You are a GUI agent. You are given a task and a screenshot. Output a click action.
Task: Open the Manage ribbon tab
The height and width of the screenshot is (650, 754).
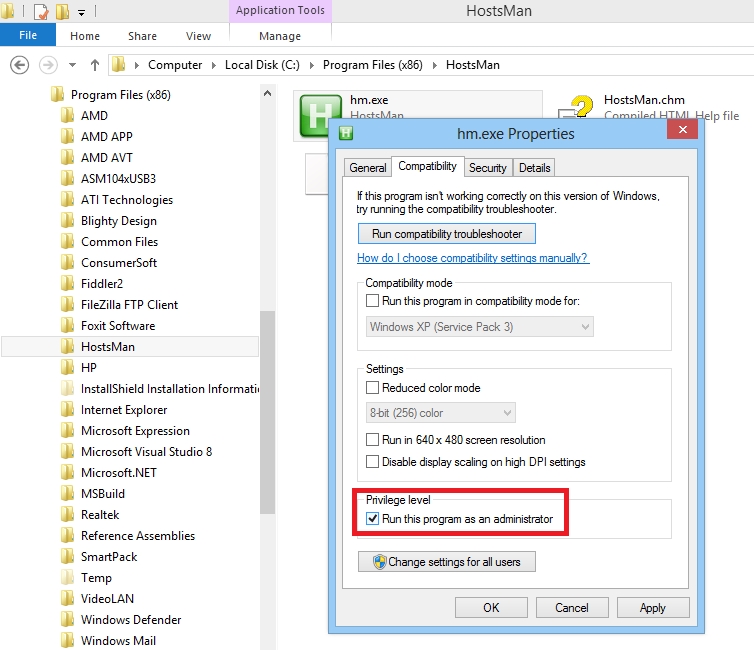coord(280,36)
